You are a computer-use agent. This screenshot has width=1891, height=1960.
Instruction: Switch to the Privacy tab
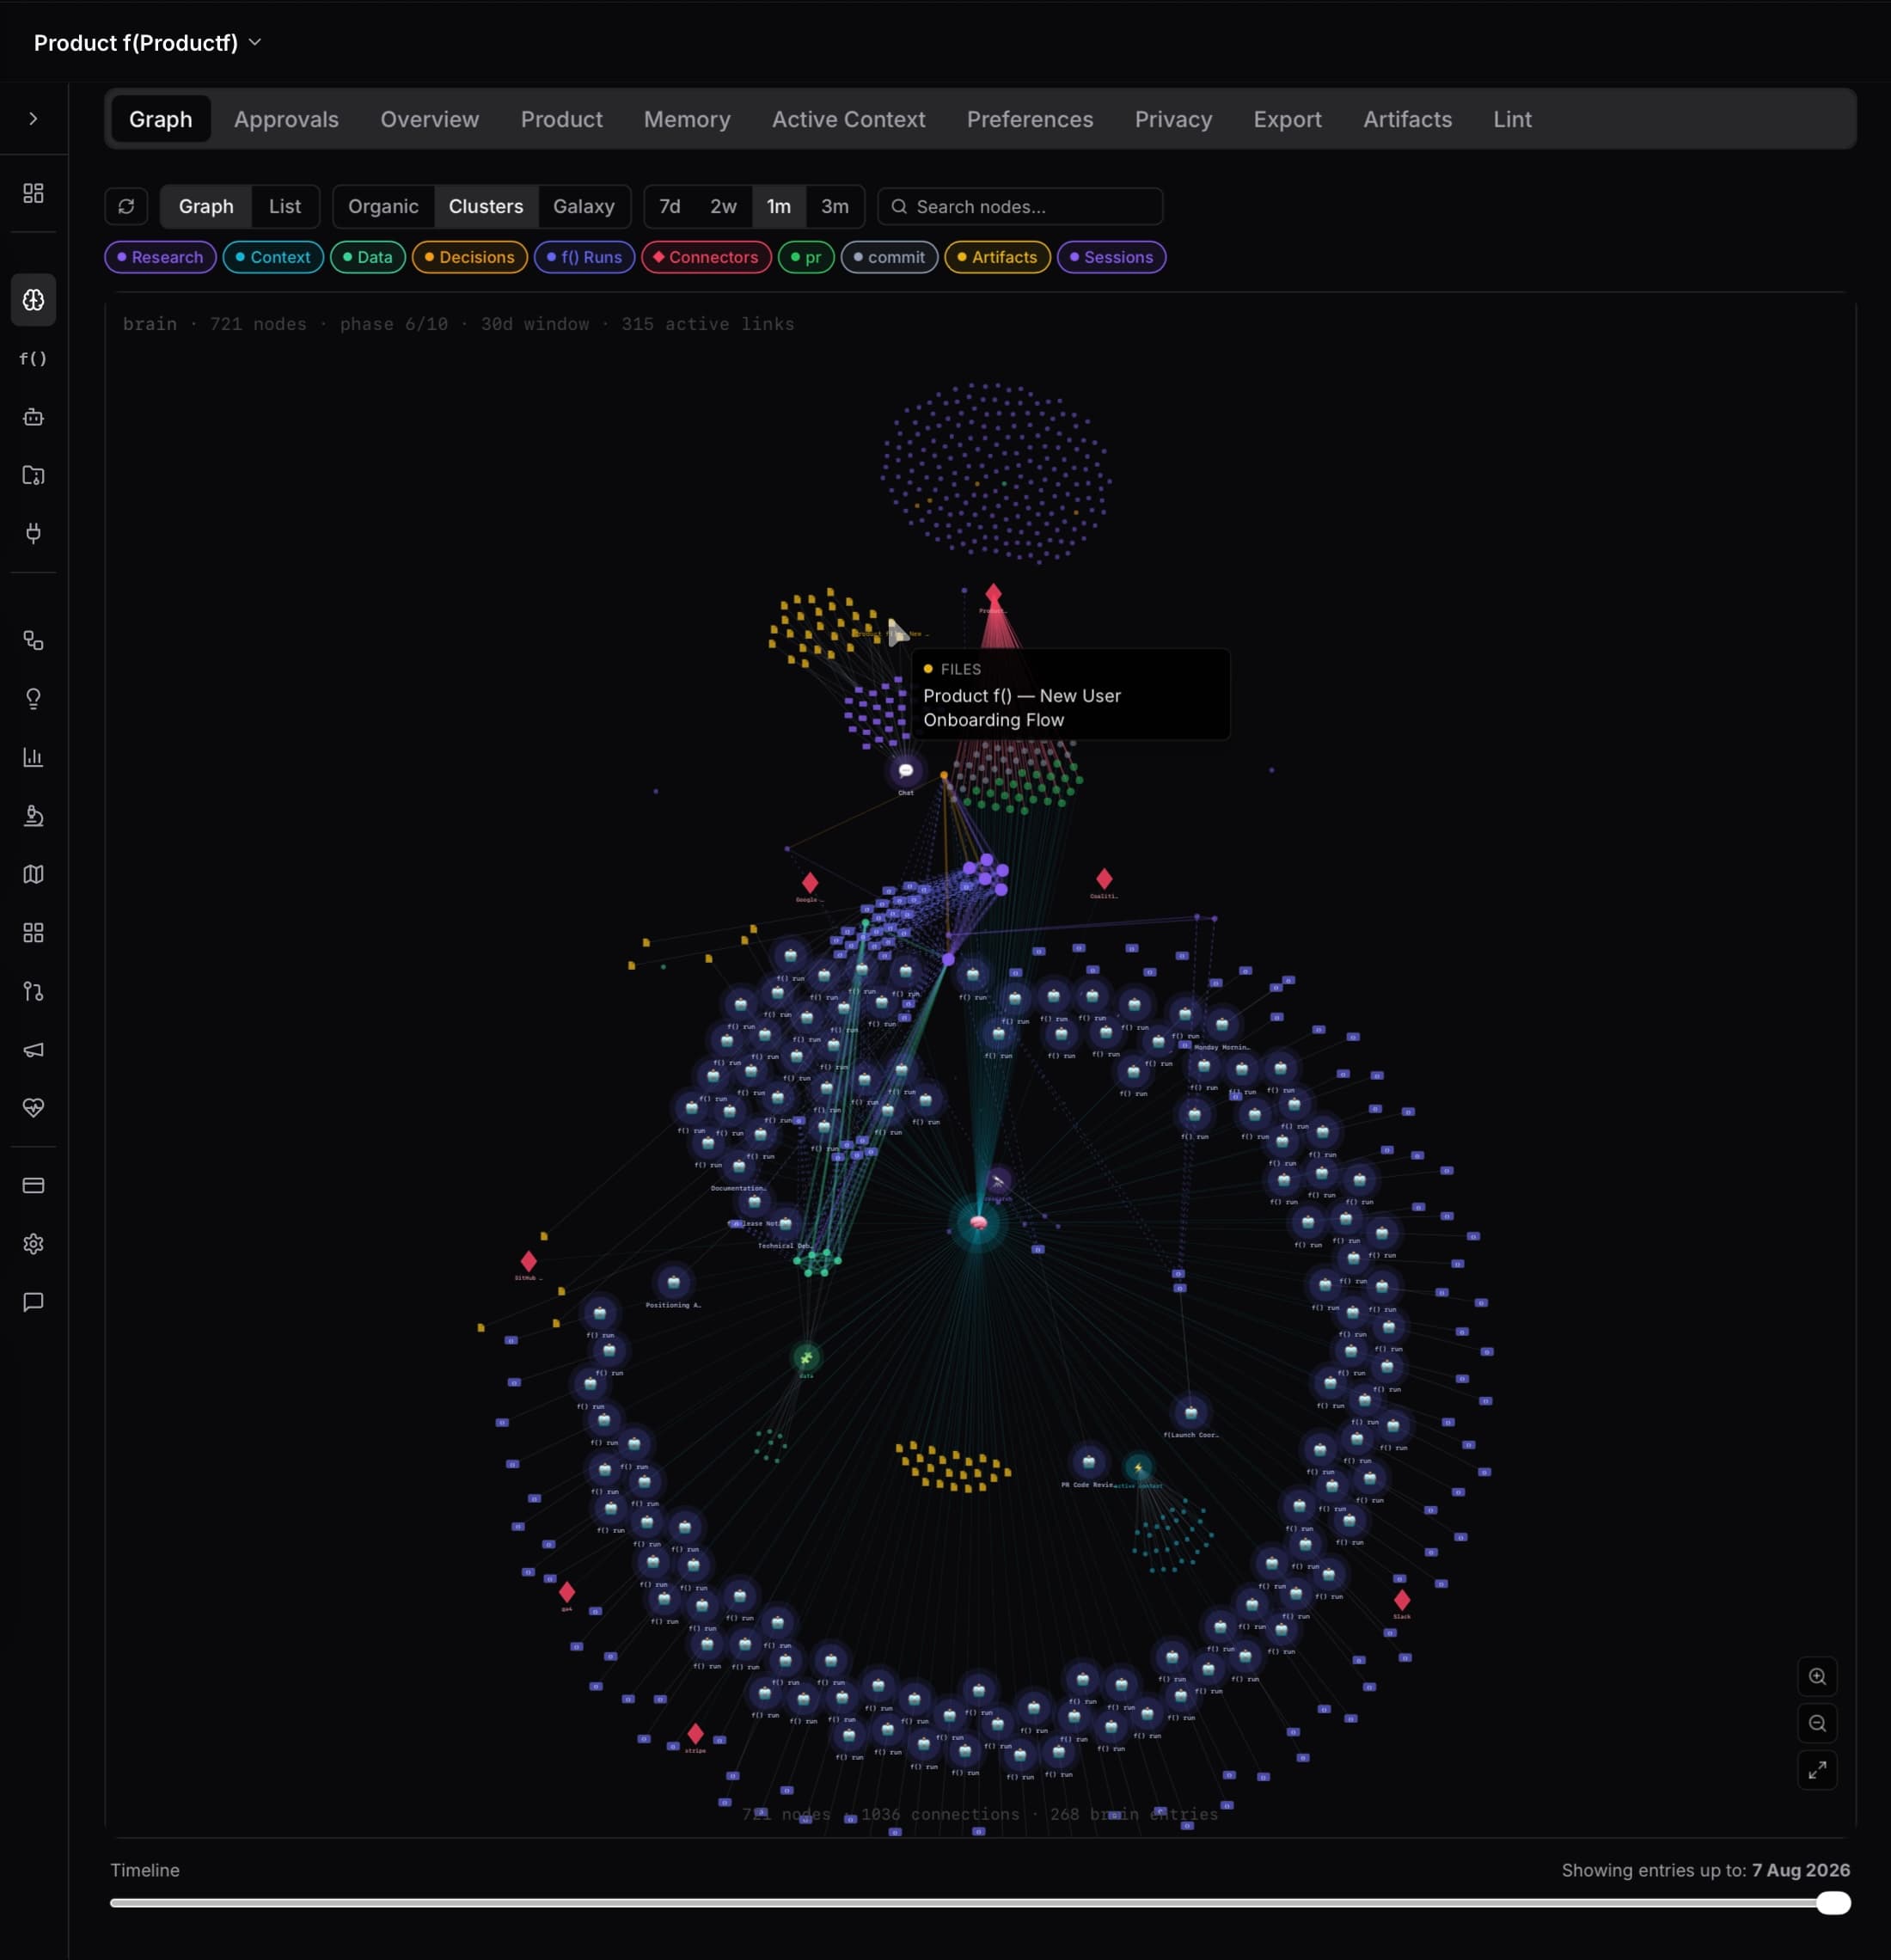(1173, 119)
